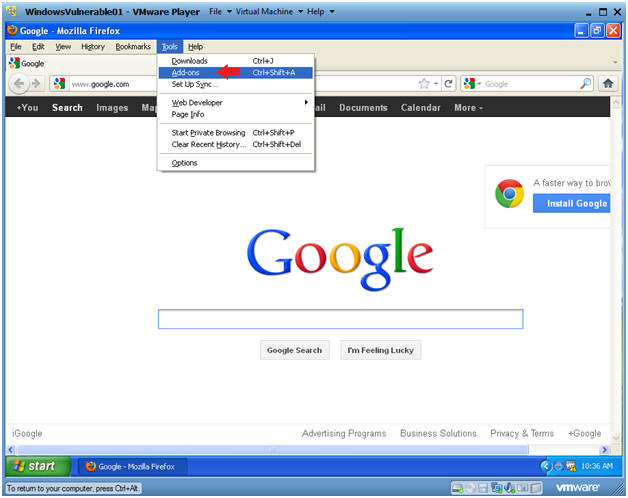Click the vertical scrollbar up arrow

click(616, 102)
